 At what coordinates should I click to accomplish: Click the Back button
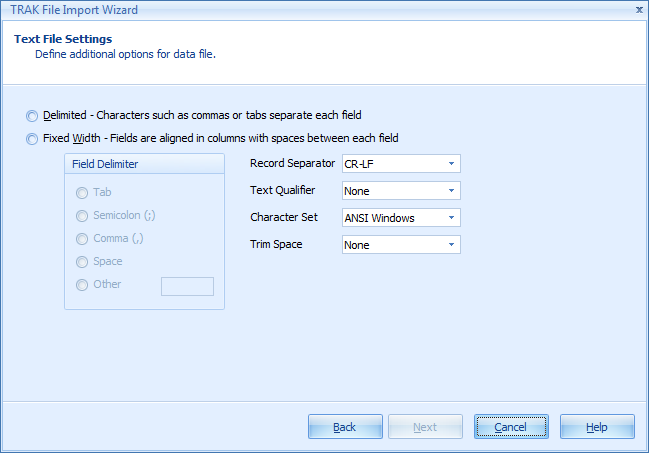click(345, 427)
